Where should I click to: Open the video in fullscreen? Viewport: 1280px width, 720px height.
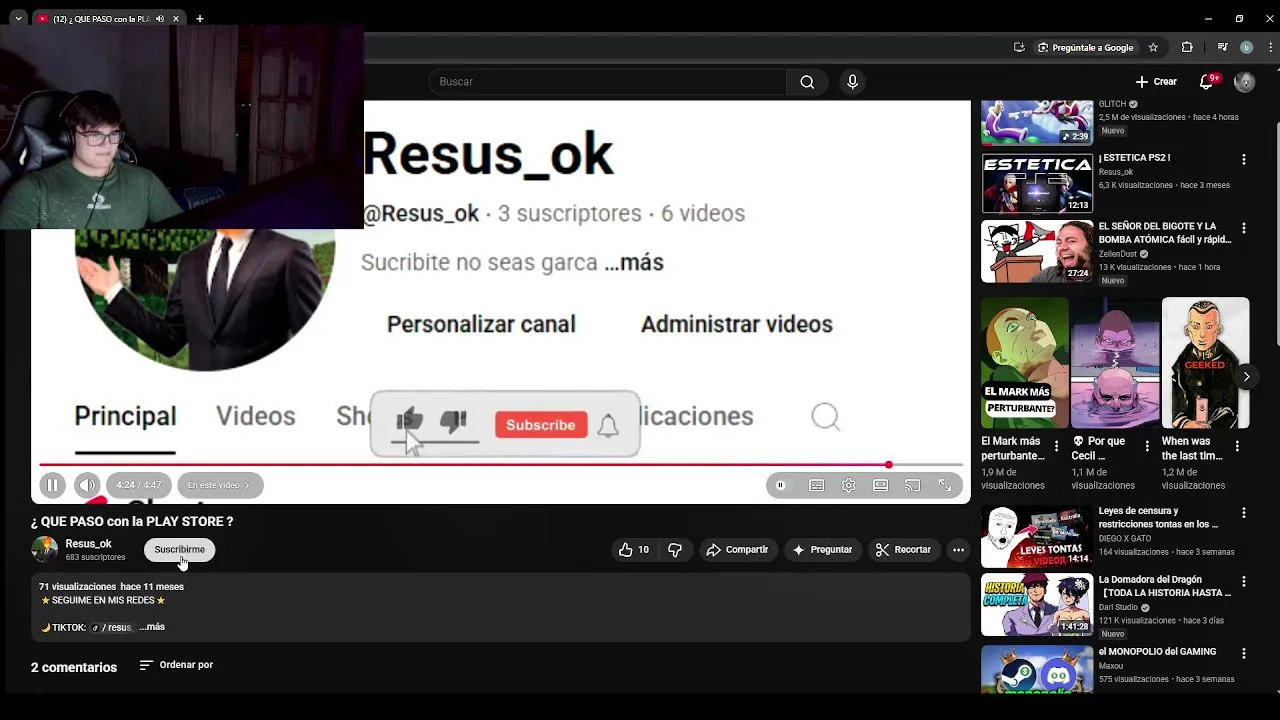944,485
